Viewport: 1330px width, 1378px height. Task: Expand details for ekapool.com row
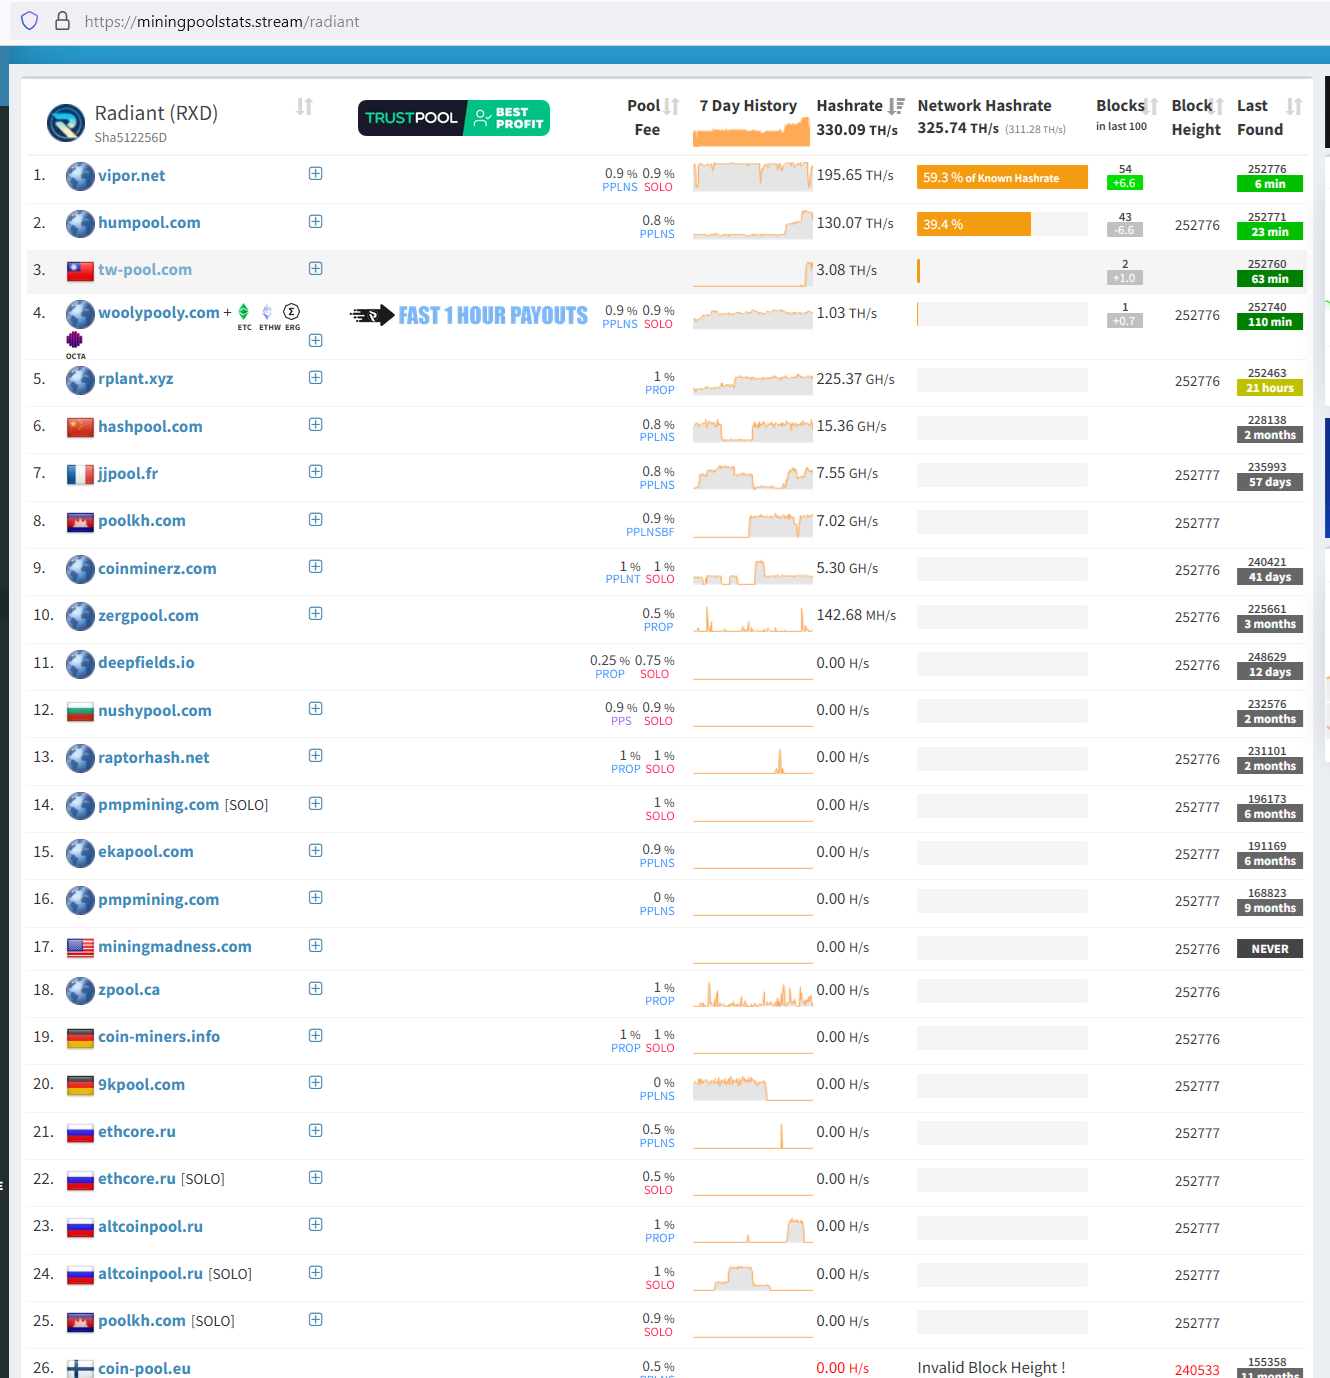tap(316, 850)
